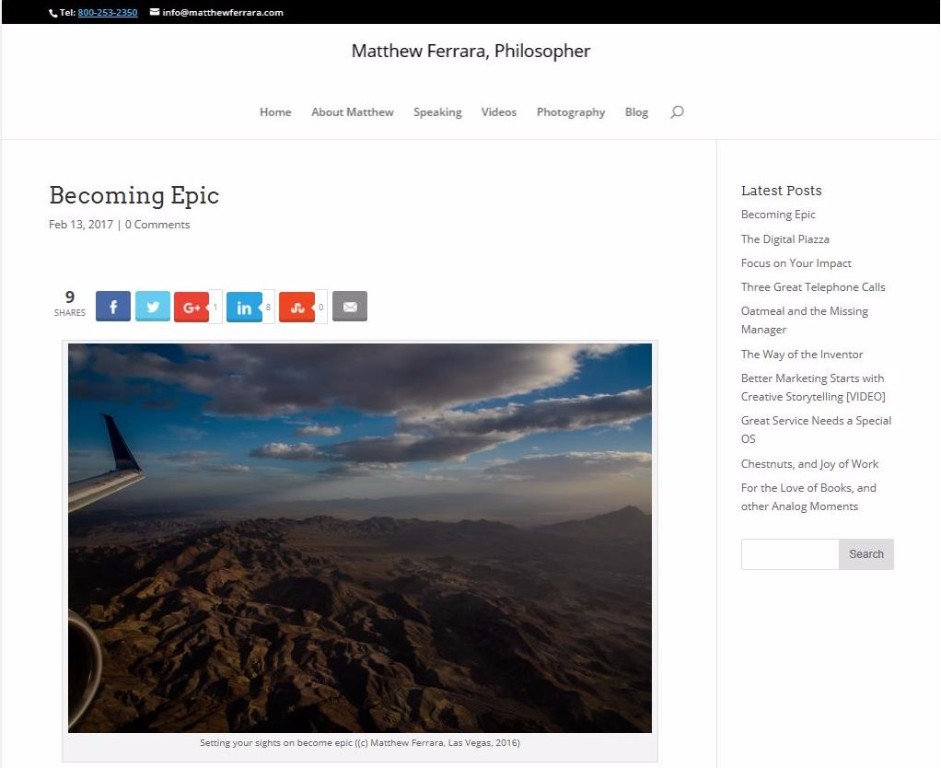941x768 pixels.
Task: Focus the sidebar search text field
Action: (789, 554)
